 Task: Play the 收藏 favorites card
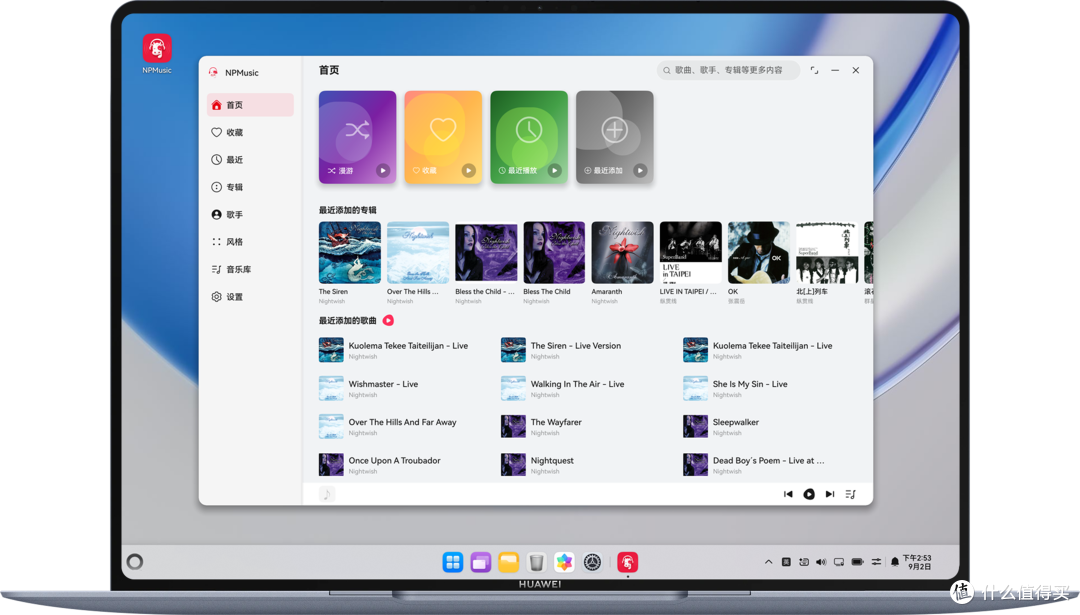pos(468,170)
